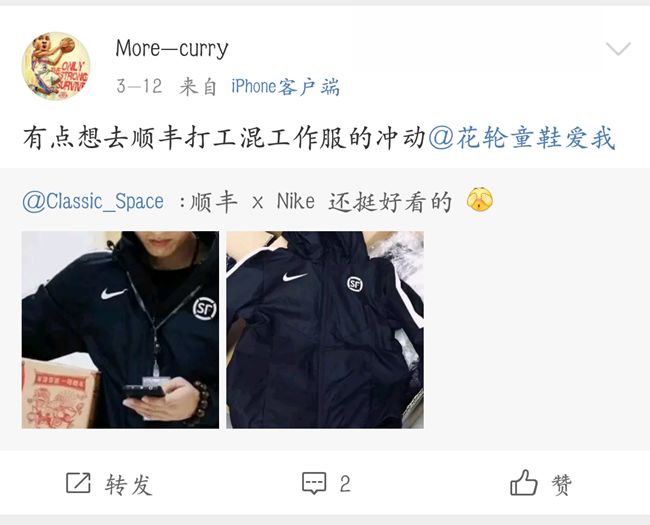Viewport: 650px width, 525px height.
Task: Click the repost arrow-box icon
Action: tap(78, 483)
